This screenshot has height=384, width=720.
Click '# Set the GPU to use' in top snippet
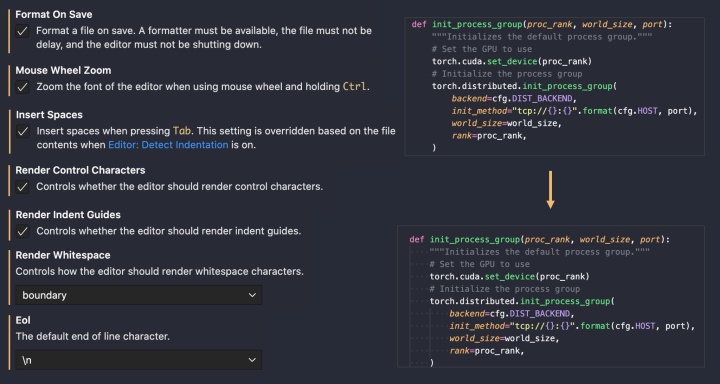[482, 49]
